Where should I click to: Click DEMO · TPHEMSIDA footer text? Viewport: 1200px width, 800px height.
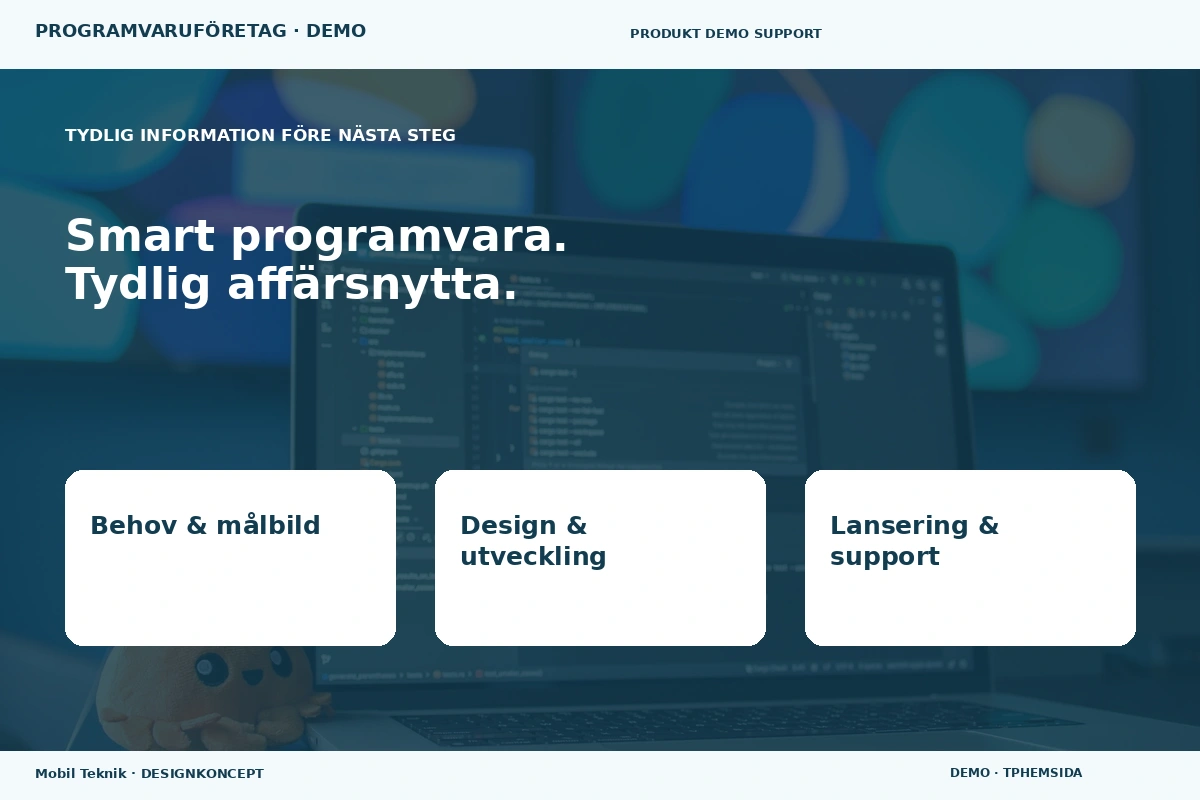pos(1015,773)
